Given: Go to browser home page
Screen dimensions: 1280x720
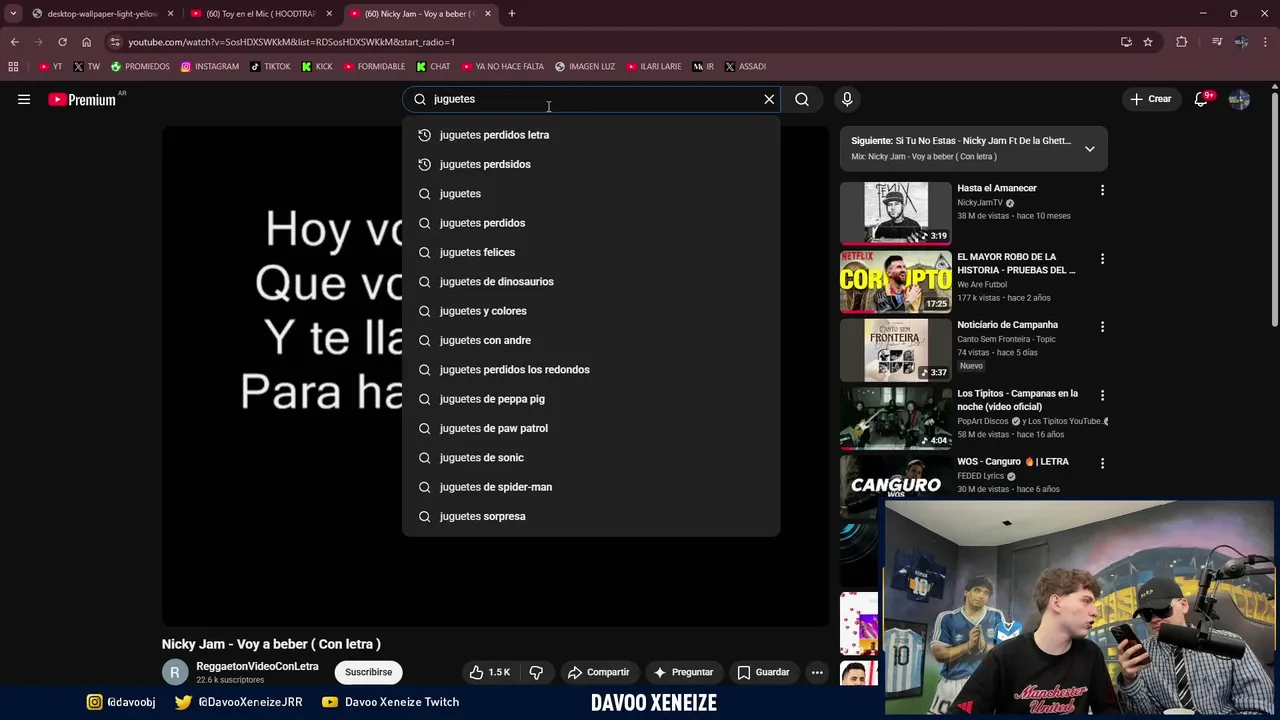Looking at the screenshot, I should [86, 42].
